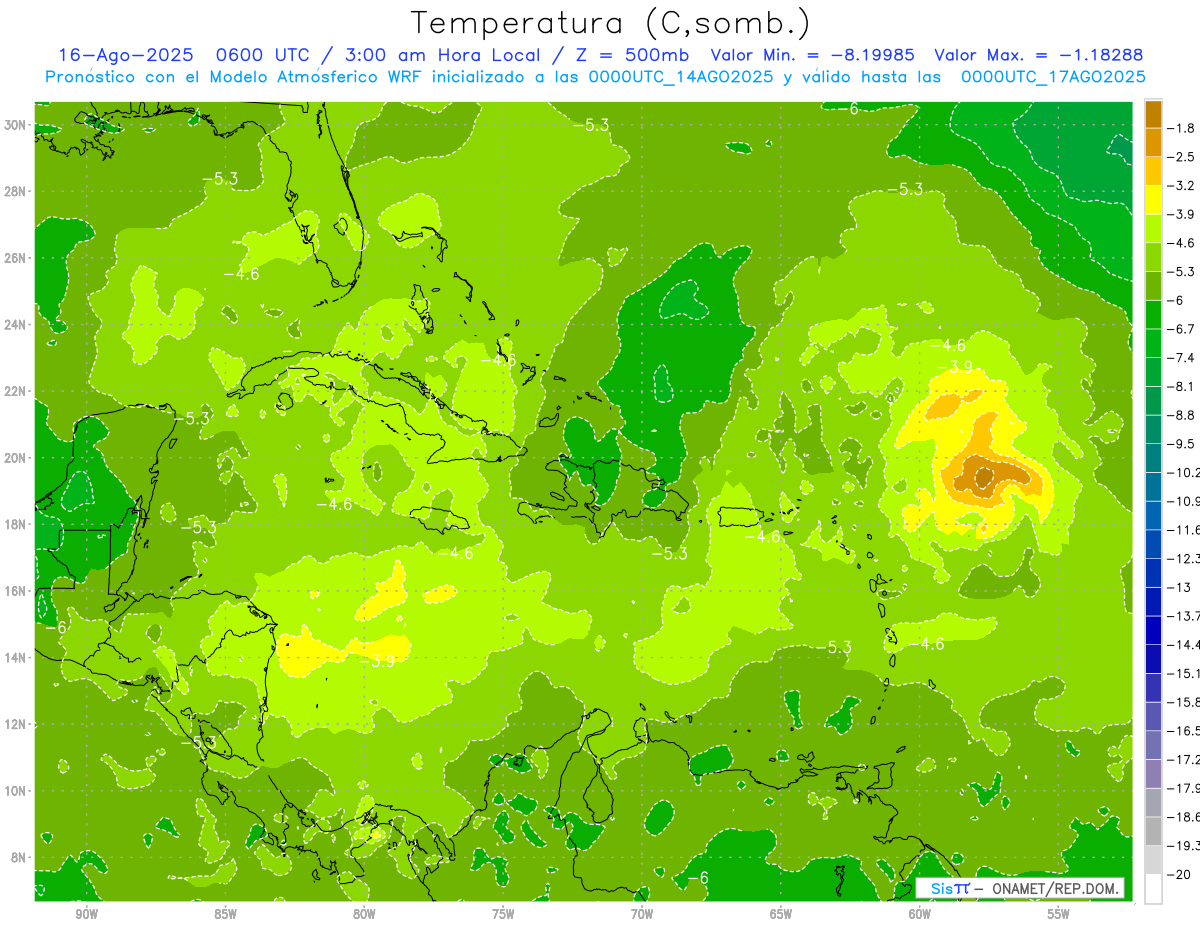
Task: Click the '60W' longitude axis label
Action: (x=920, y=915)
